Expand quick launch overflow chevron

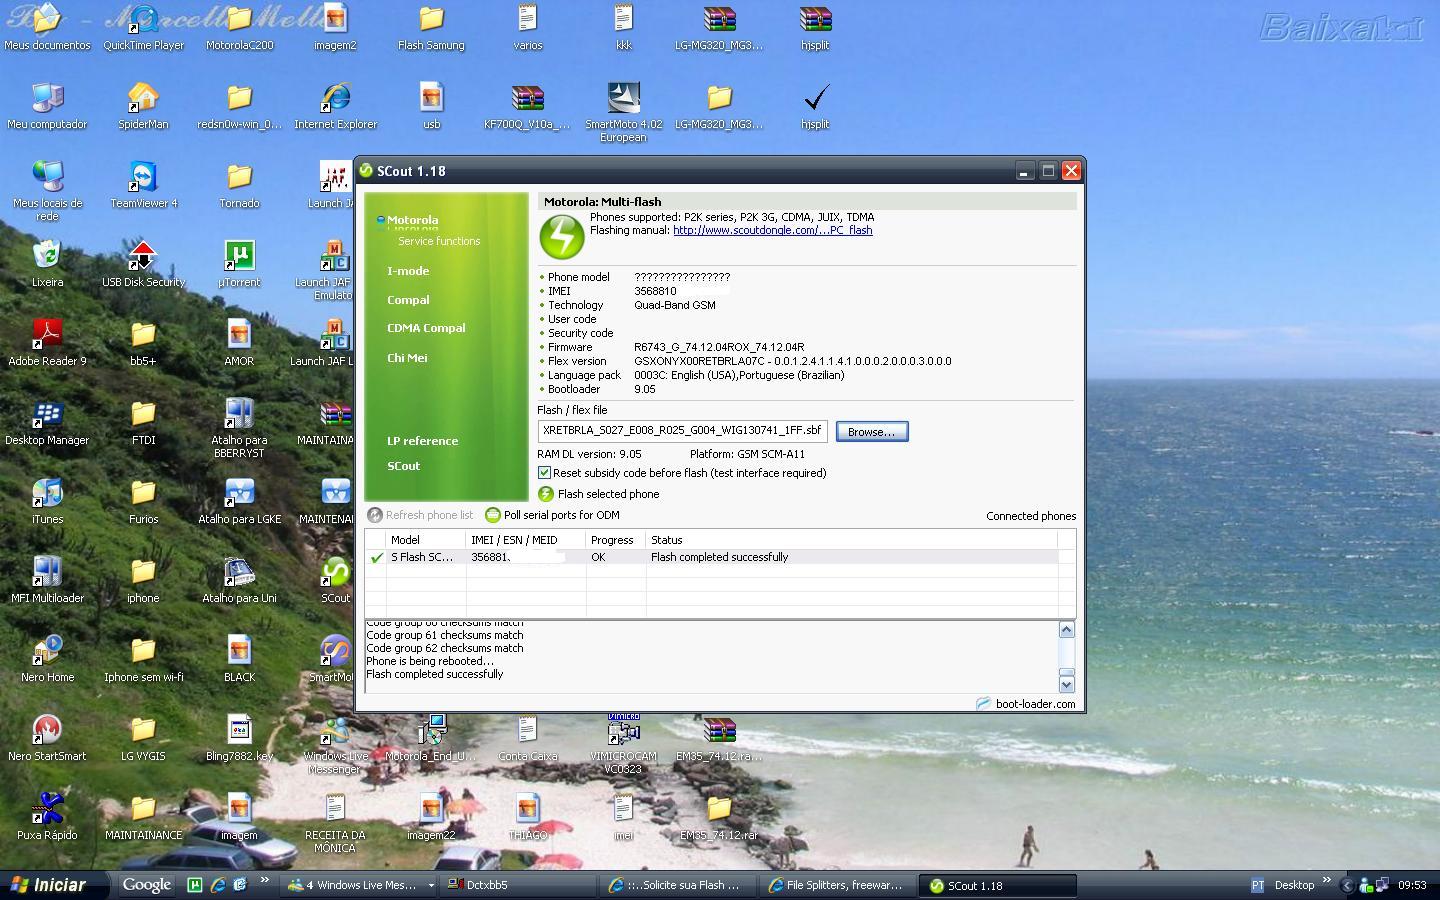pos(264,881)
